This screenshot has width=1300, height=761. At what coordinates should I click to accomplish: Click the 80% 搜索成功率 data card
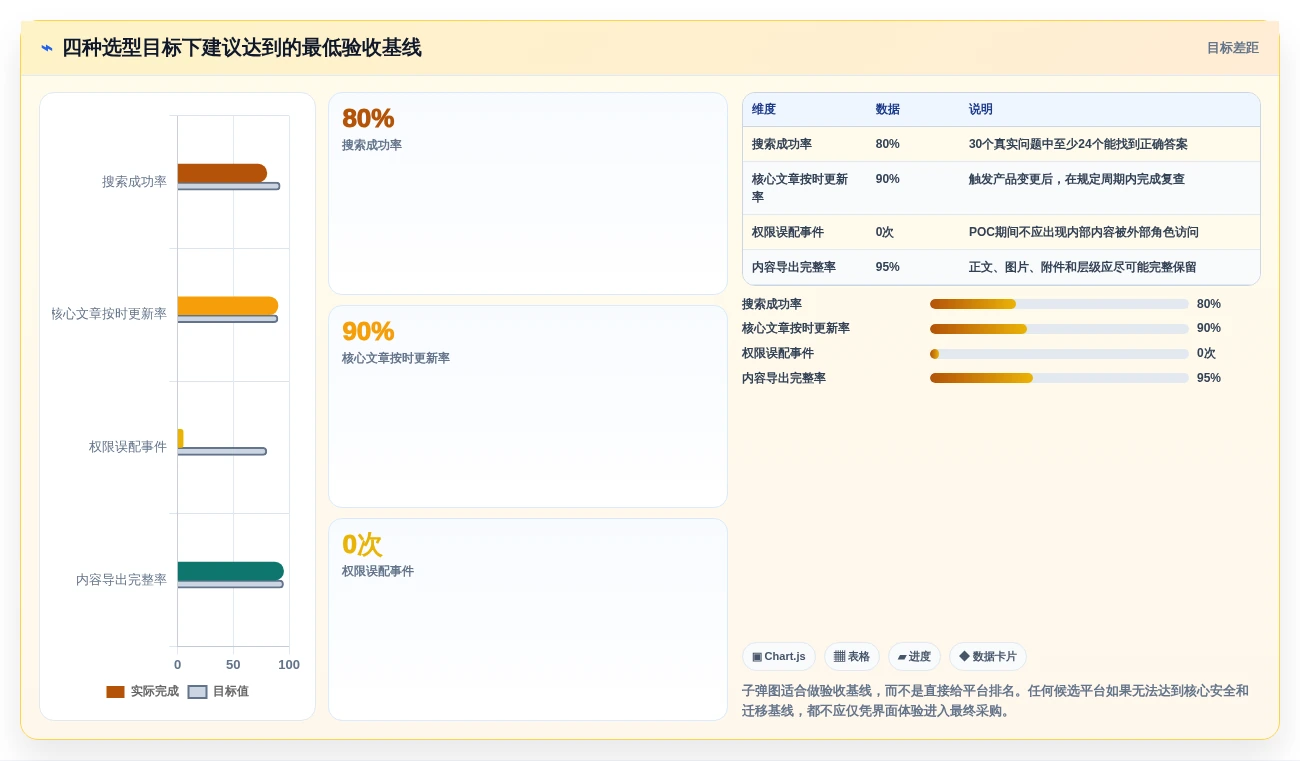click(528, 194)
